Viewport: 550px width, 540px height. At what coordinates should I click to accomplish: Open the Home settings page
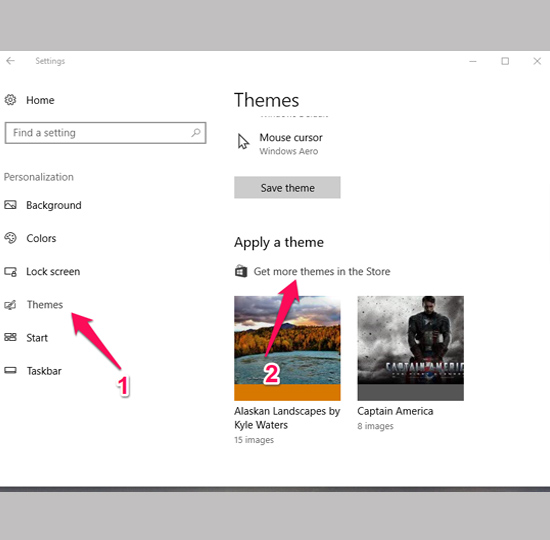click(40, 100)
